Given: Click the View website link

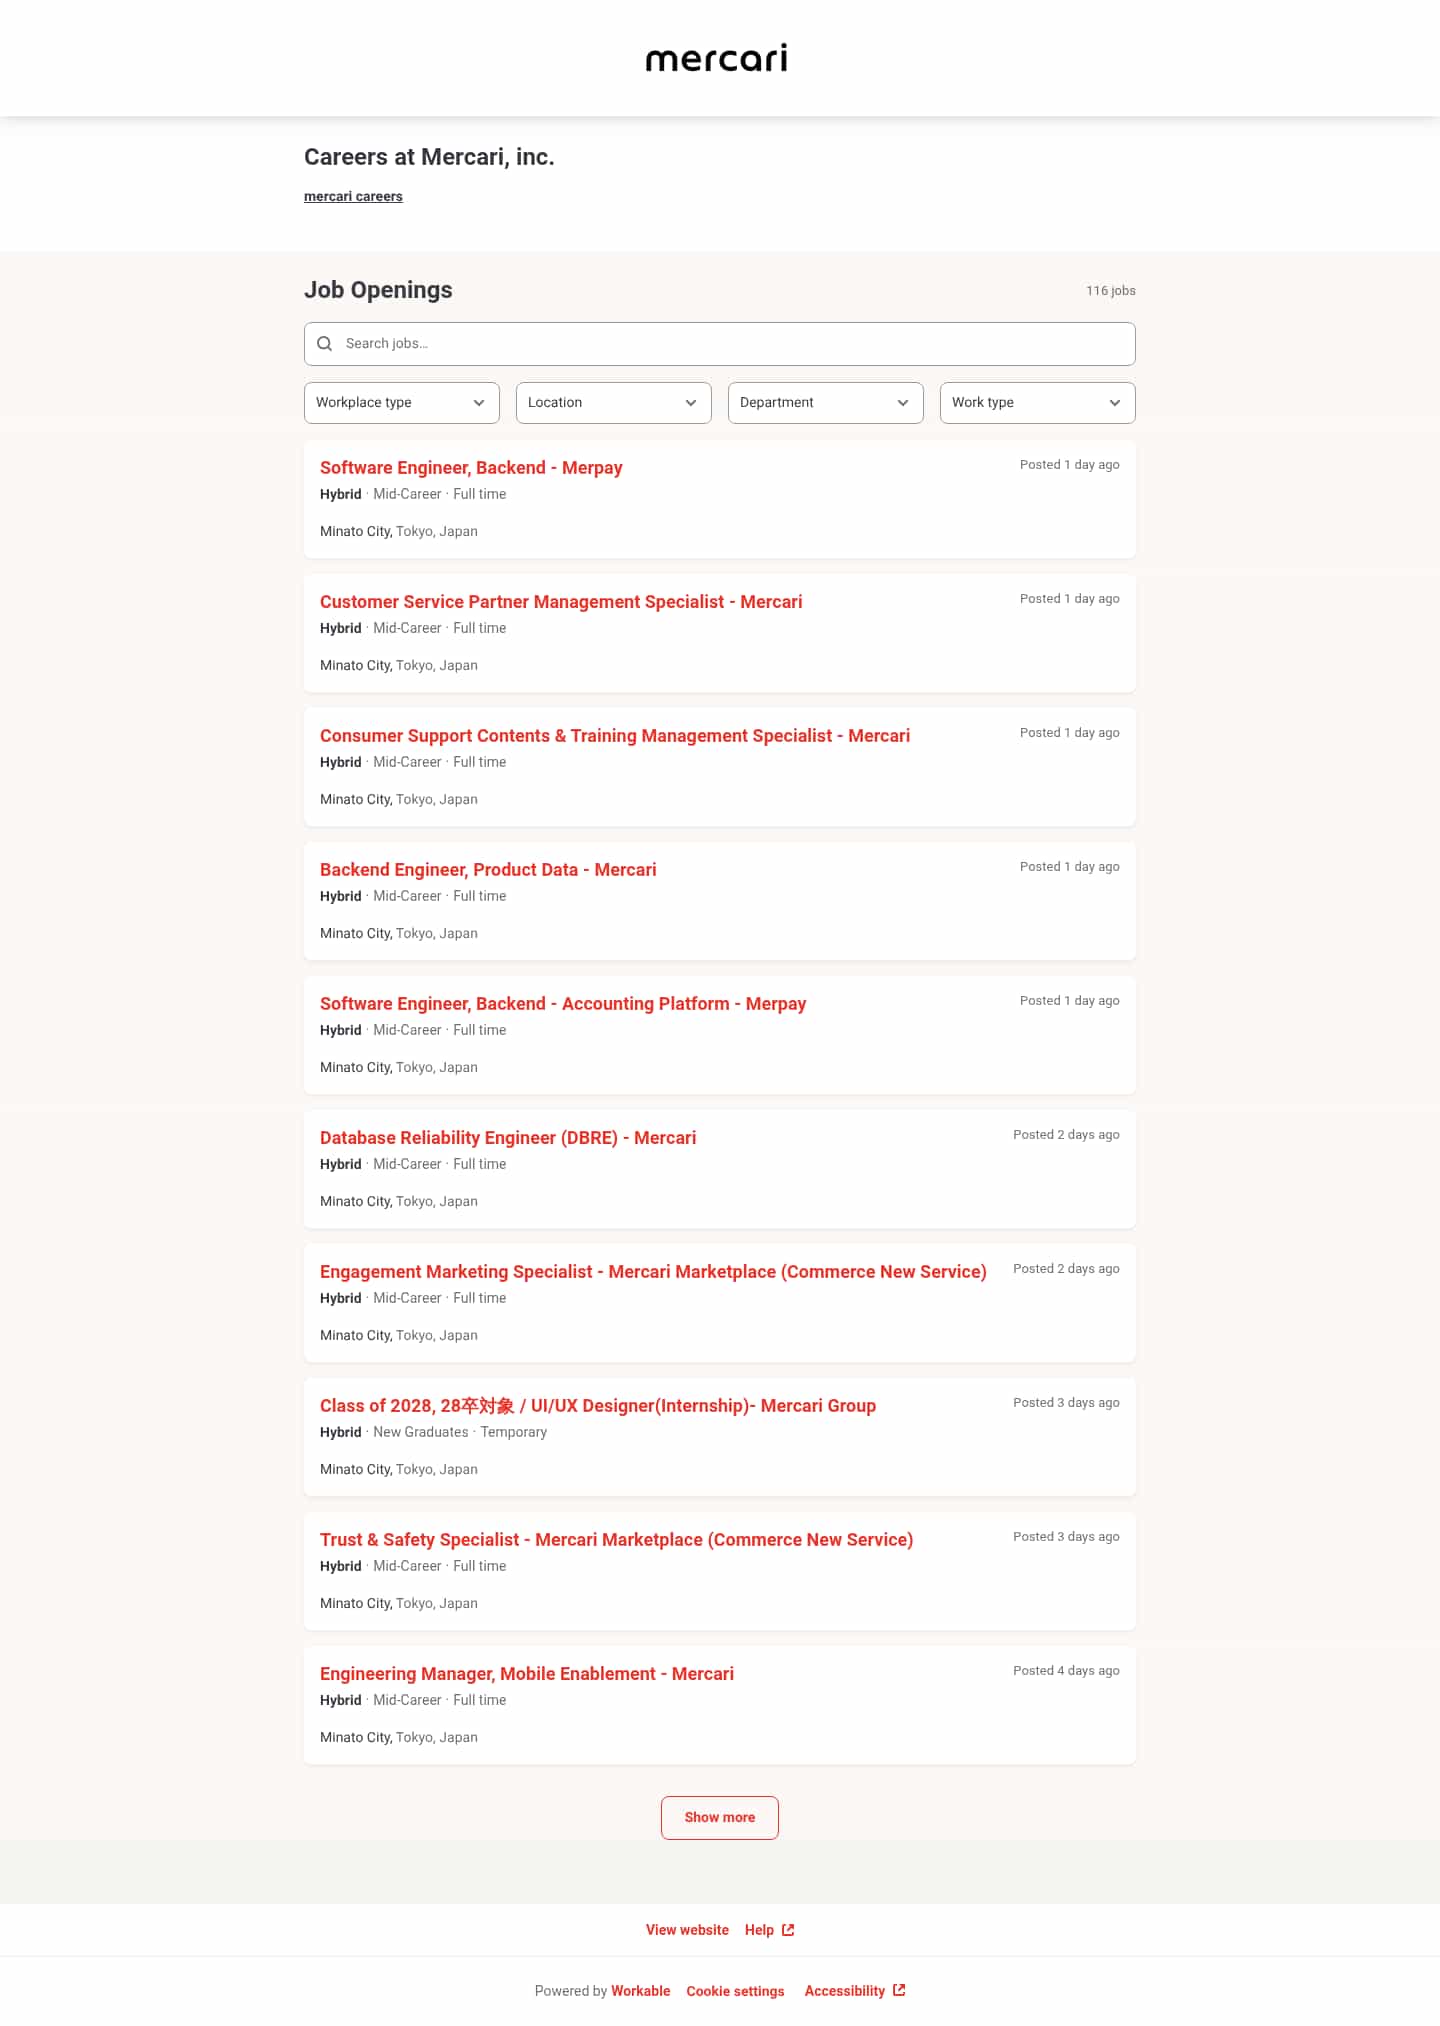Looking at the screenshot, I should pyautogui.click(x=687, y=1930).
